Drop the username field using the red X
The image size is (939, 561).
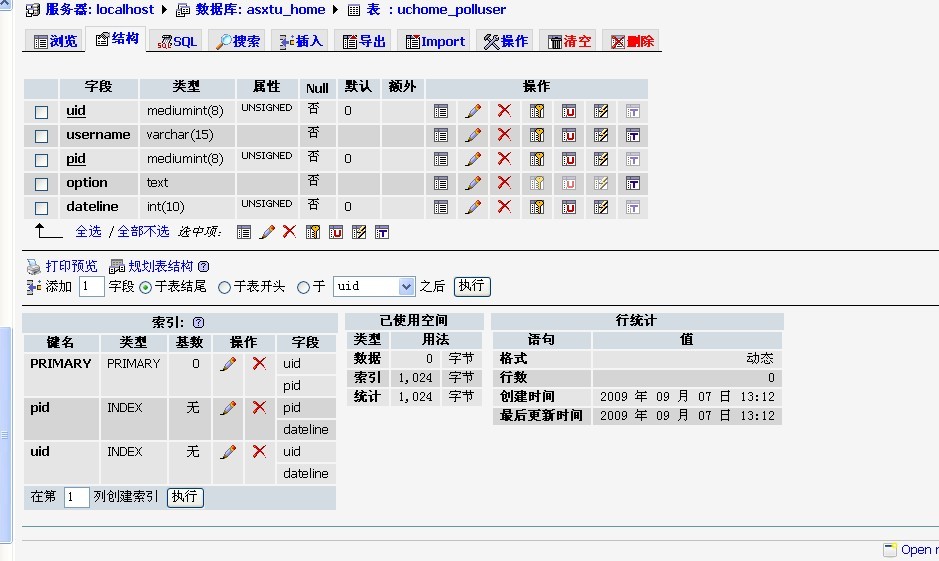coord(504,135)
